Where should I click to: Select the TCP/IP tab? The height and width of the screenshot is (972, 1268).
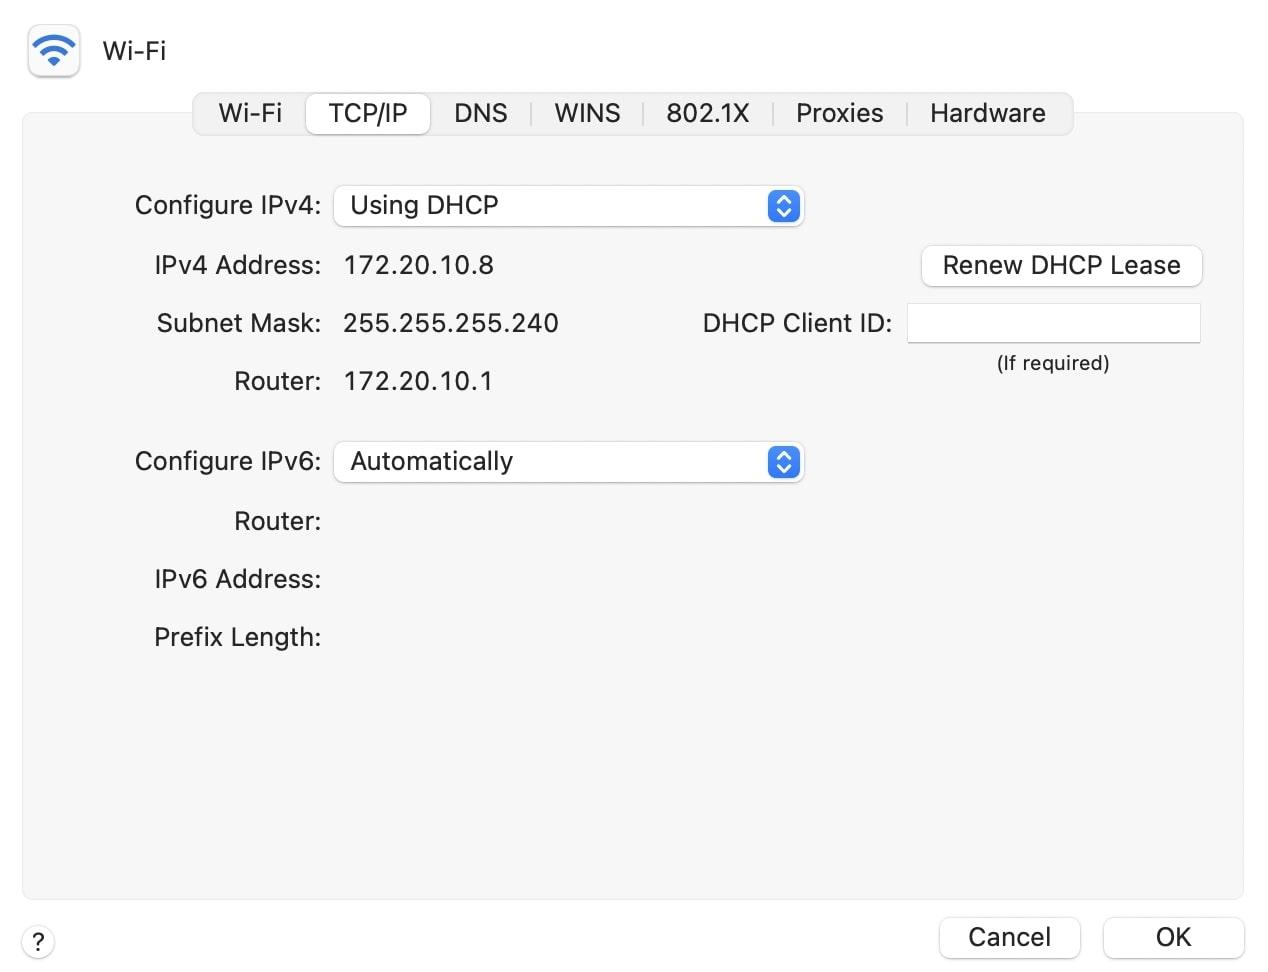click(x=368, y=113)
